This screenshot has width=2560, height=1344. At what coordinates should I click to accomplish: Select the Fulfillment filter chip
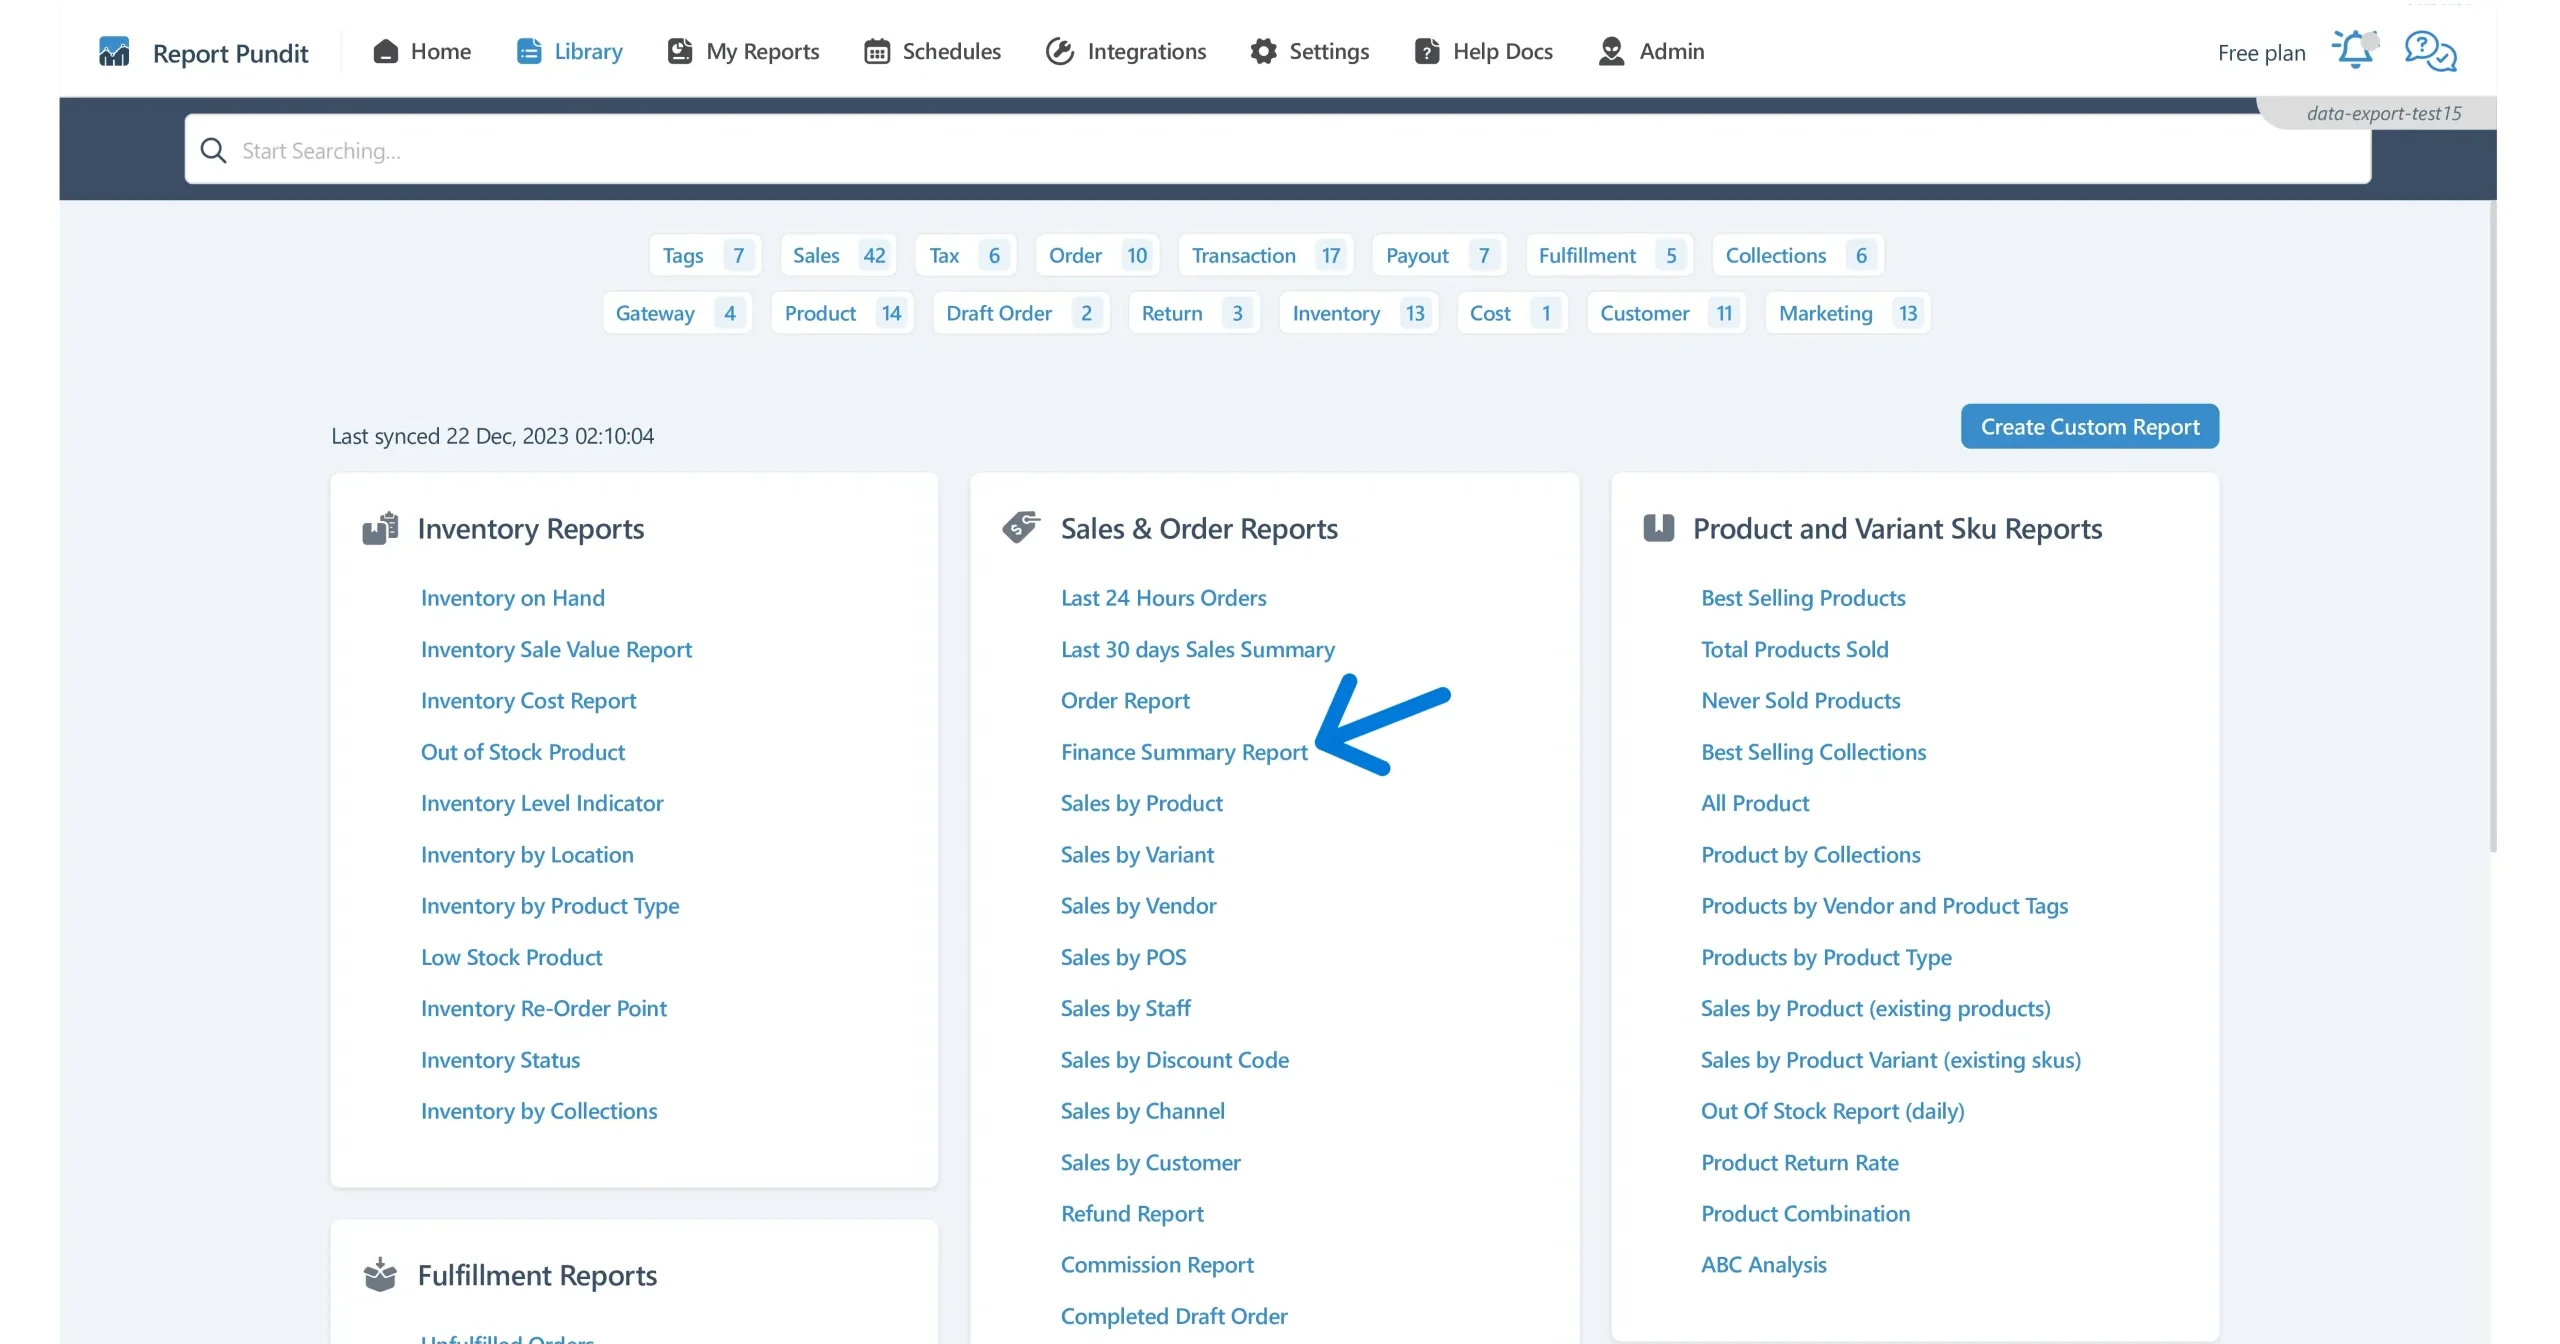1609,255
